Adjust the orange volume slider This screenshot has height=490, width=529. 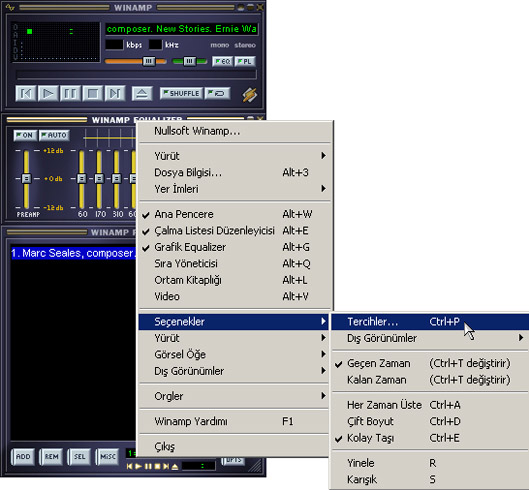[x=136, y=61]
